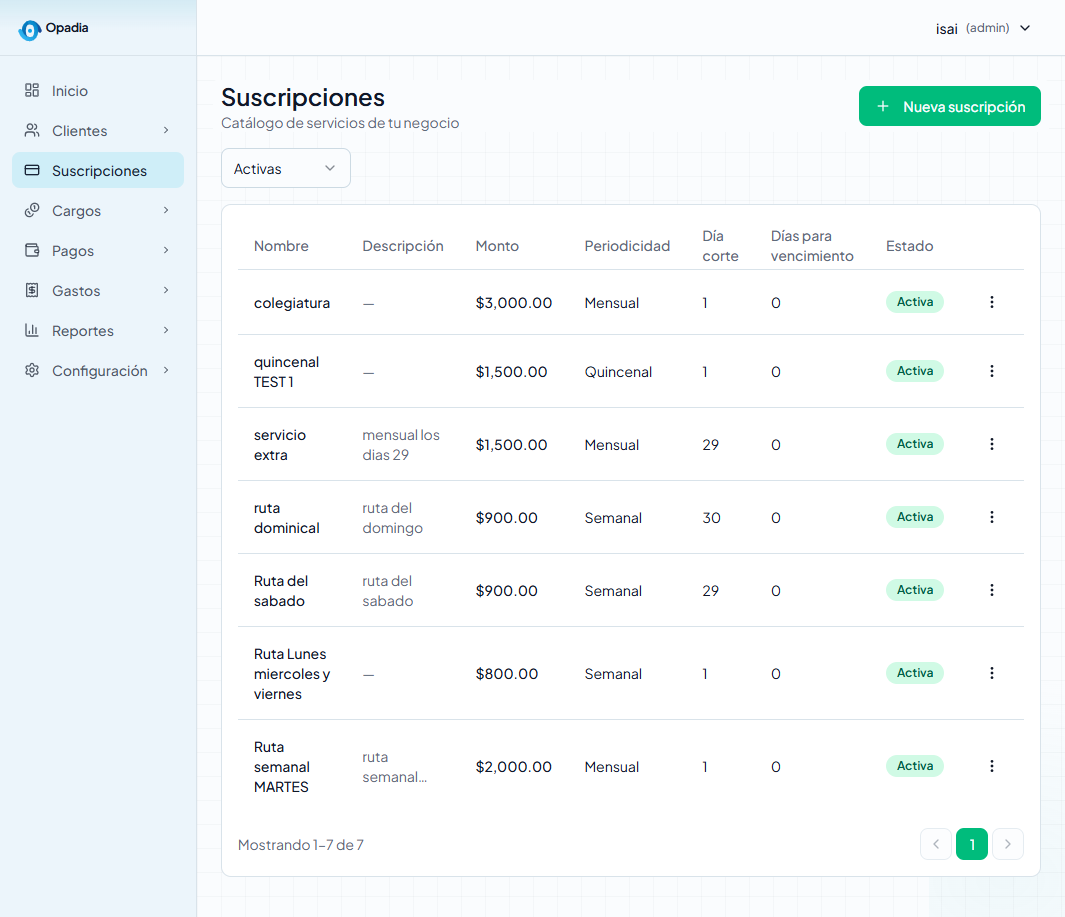1065x917 pixels.
Task: Click the Nueva suscripción button
Action: [950, 106]
